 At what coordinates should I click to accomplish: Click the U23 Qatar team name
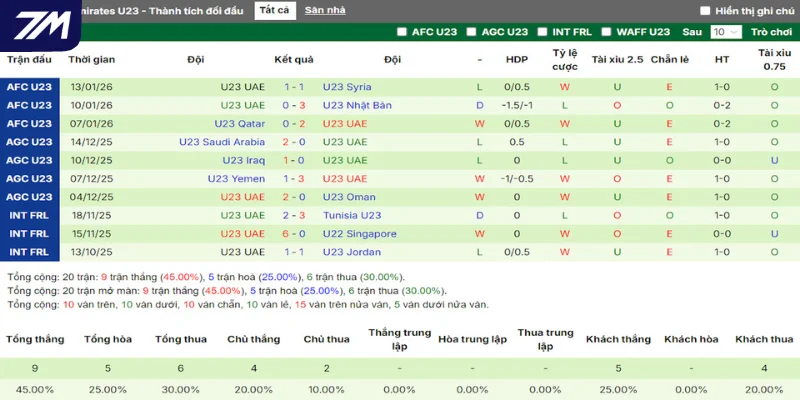[x=239, y=124]
